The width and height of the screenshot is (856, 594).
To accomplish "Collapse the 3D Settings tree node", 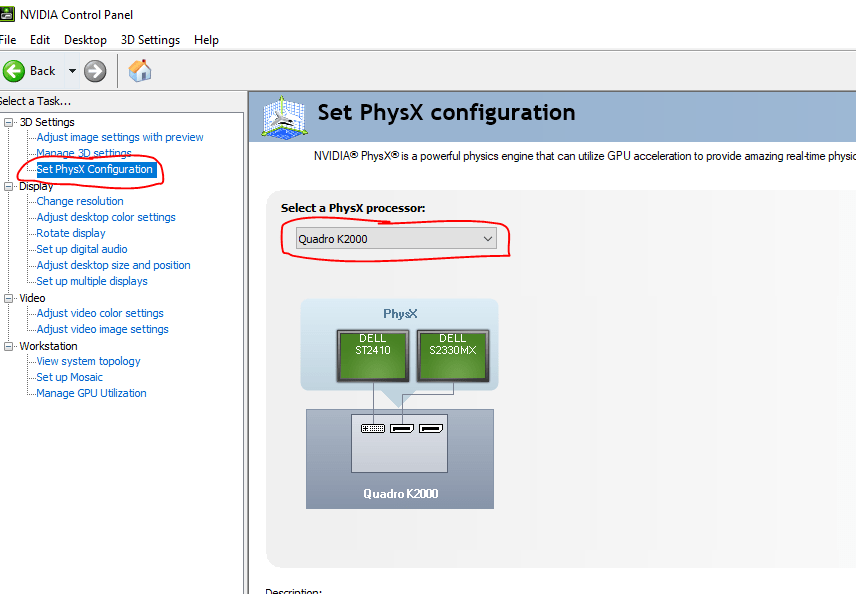I will (8, 122).
